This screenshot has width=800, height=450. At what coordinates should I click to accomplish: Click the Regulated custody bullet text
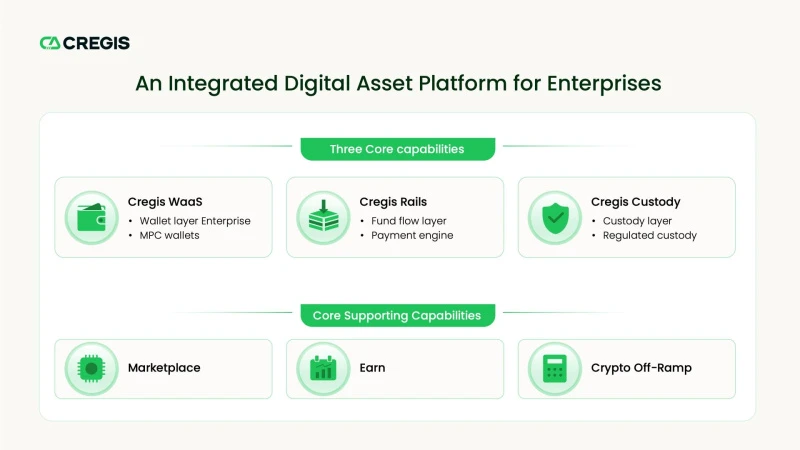click(649, 235)
